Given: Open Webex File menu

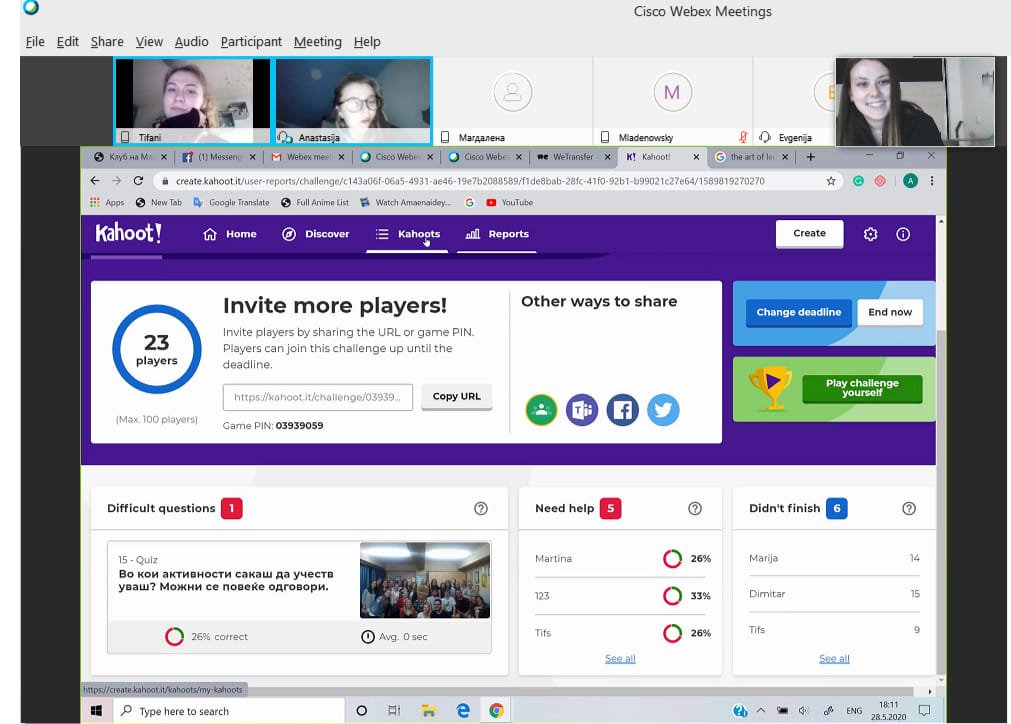Looking at the screenshot, I should pos(35,42).
